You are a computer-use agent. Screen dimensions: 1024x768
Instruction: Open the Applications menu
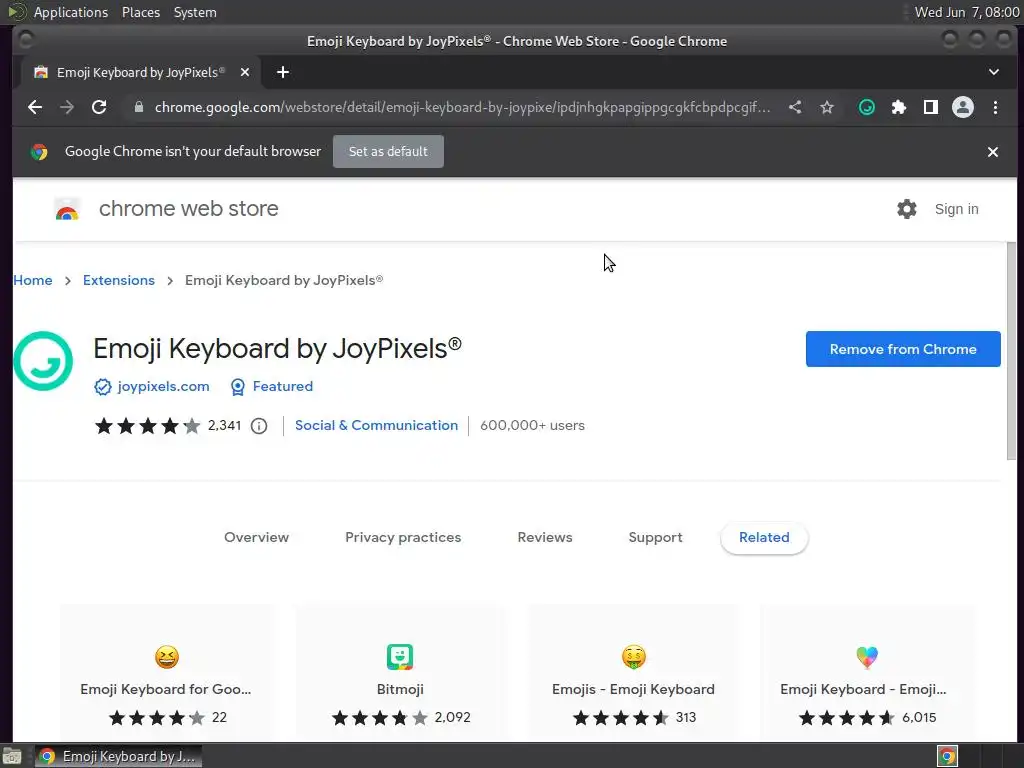coord(70,12)
